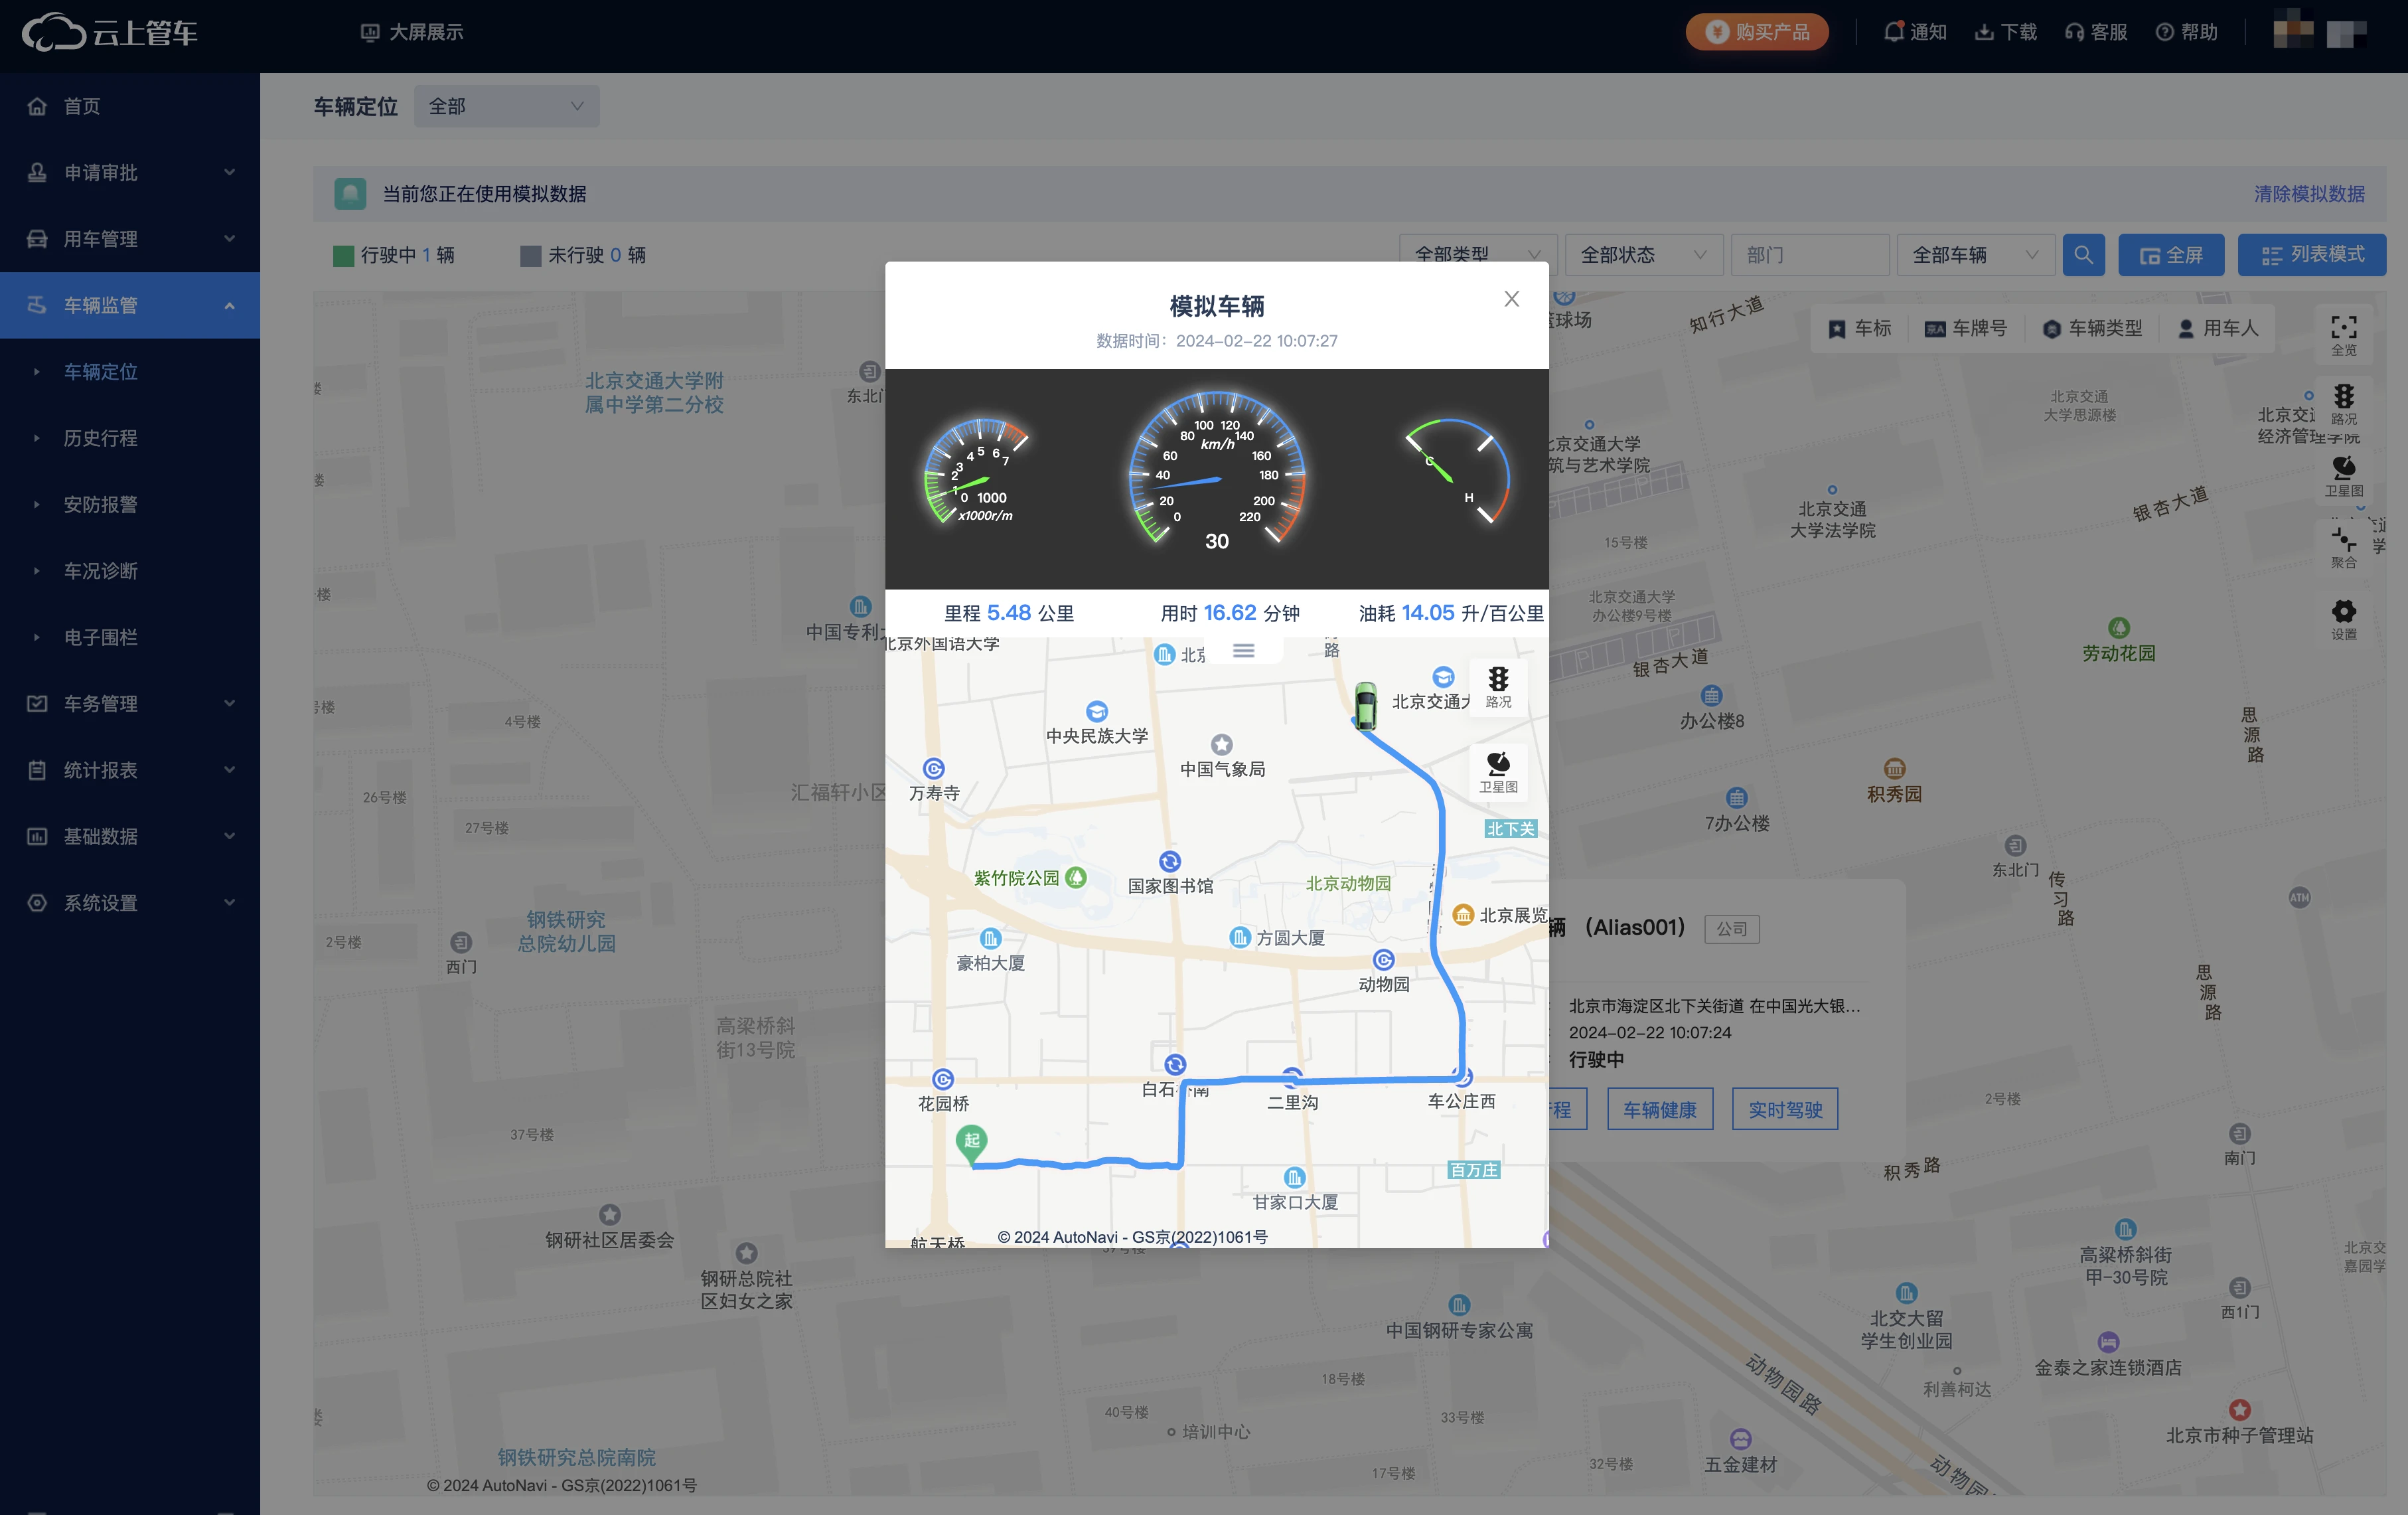2408x1515 pixels.
Task: Toggle 车标 map label option
Action: click(1860, 328)
